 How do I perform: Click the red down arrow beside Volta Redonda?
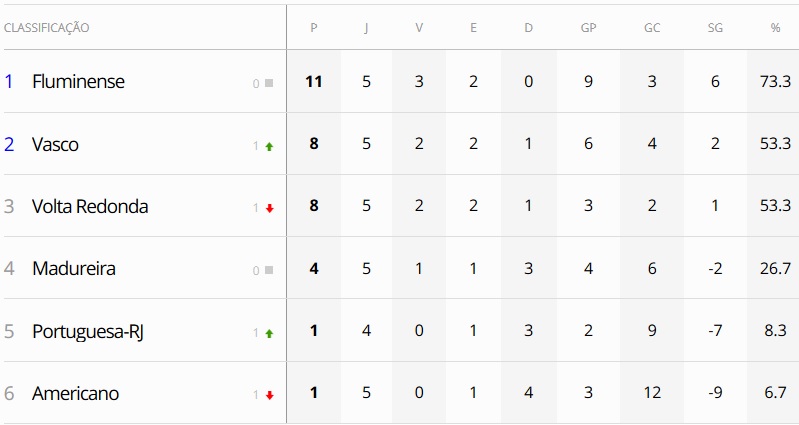(269, 208)
